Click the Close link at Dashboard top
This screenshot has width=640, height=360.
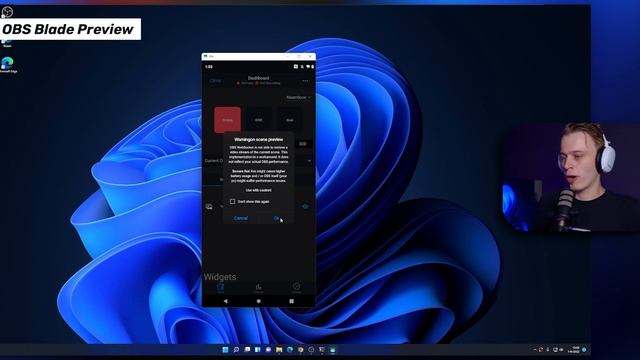coord(216,81)
